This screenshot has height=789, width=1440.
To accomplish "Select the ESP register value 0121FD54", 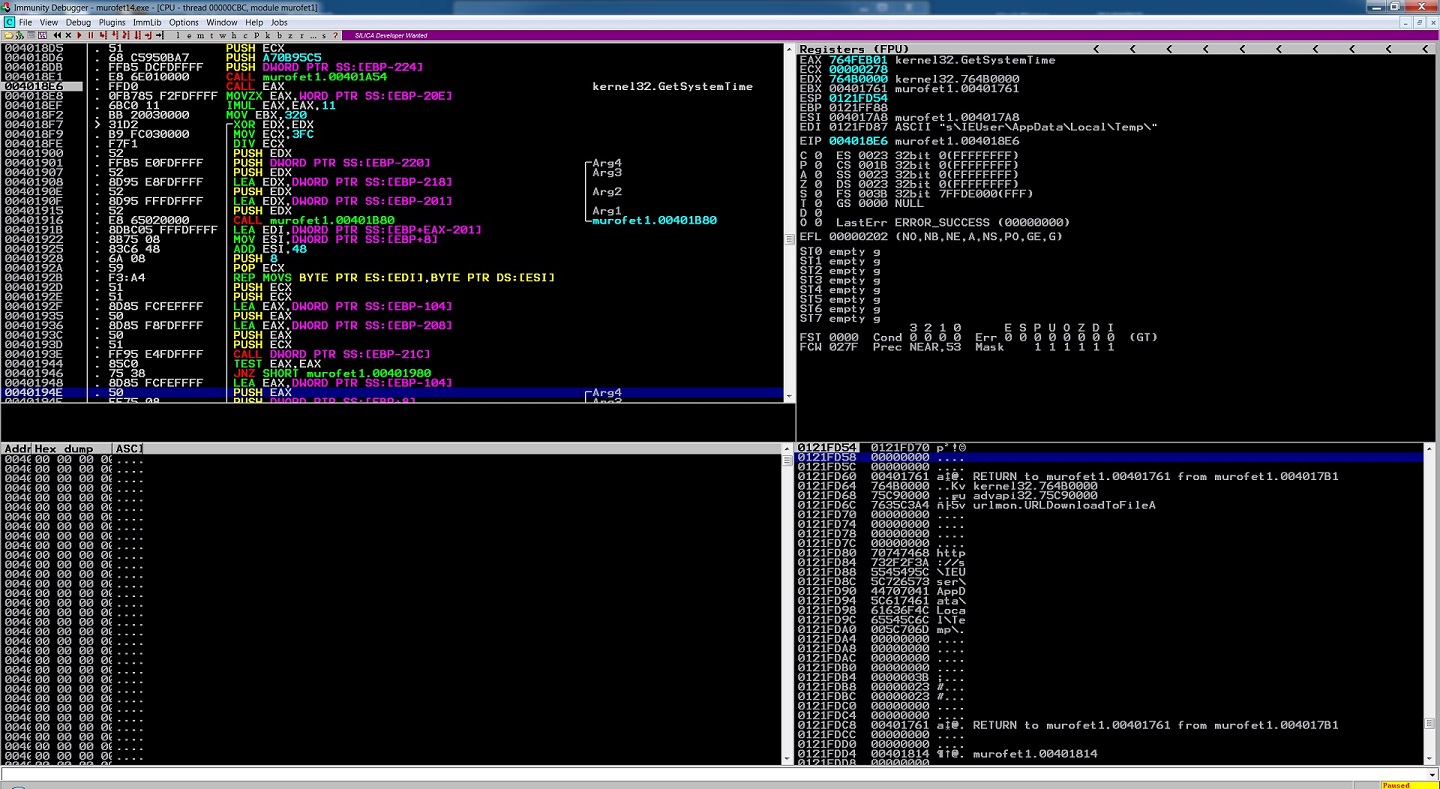I will pyautogui.click(x=858, y=98).
